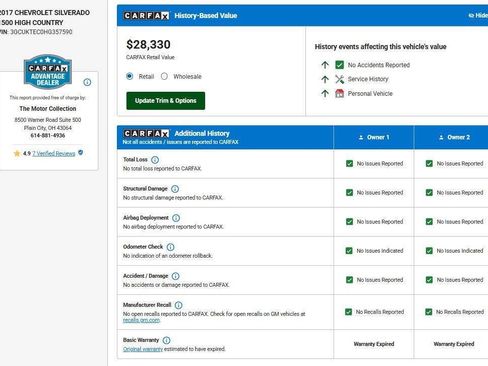Click Owner 1 Manufacturer Recall check mark
The width and height of the screenshot is (488, 366).
pos(348,312)
